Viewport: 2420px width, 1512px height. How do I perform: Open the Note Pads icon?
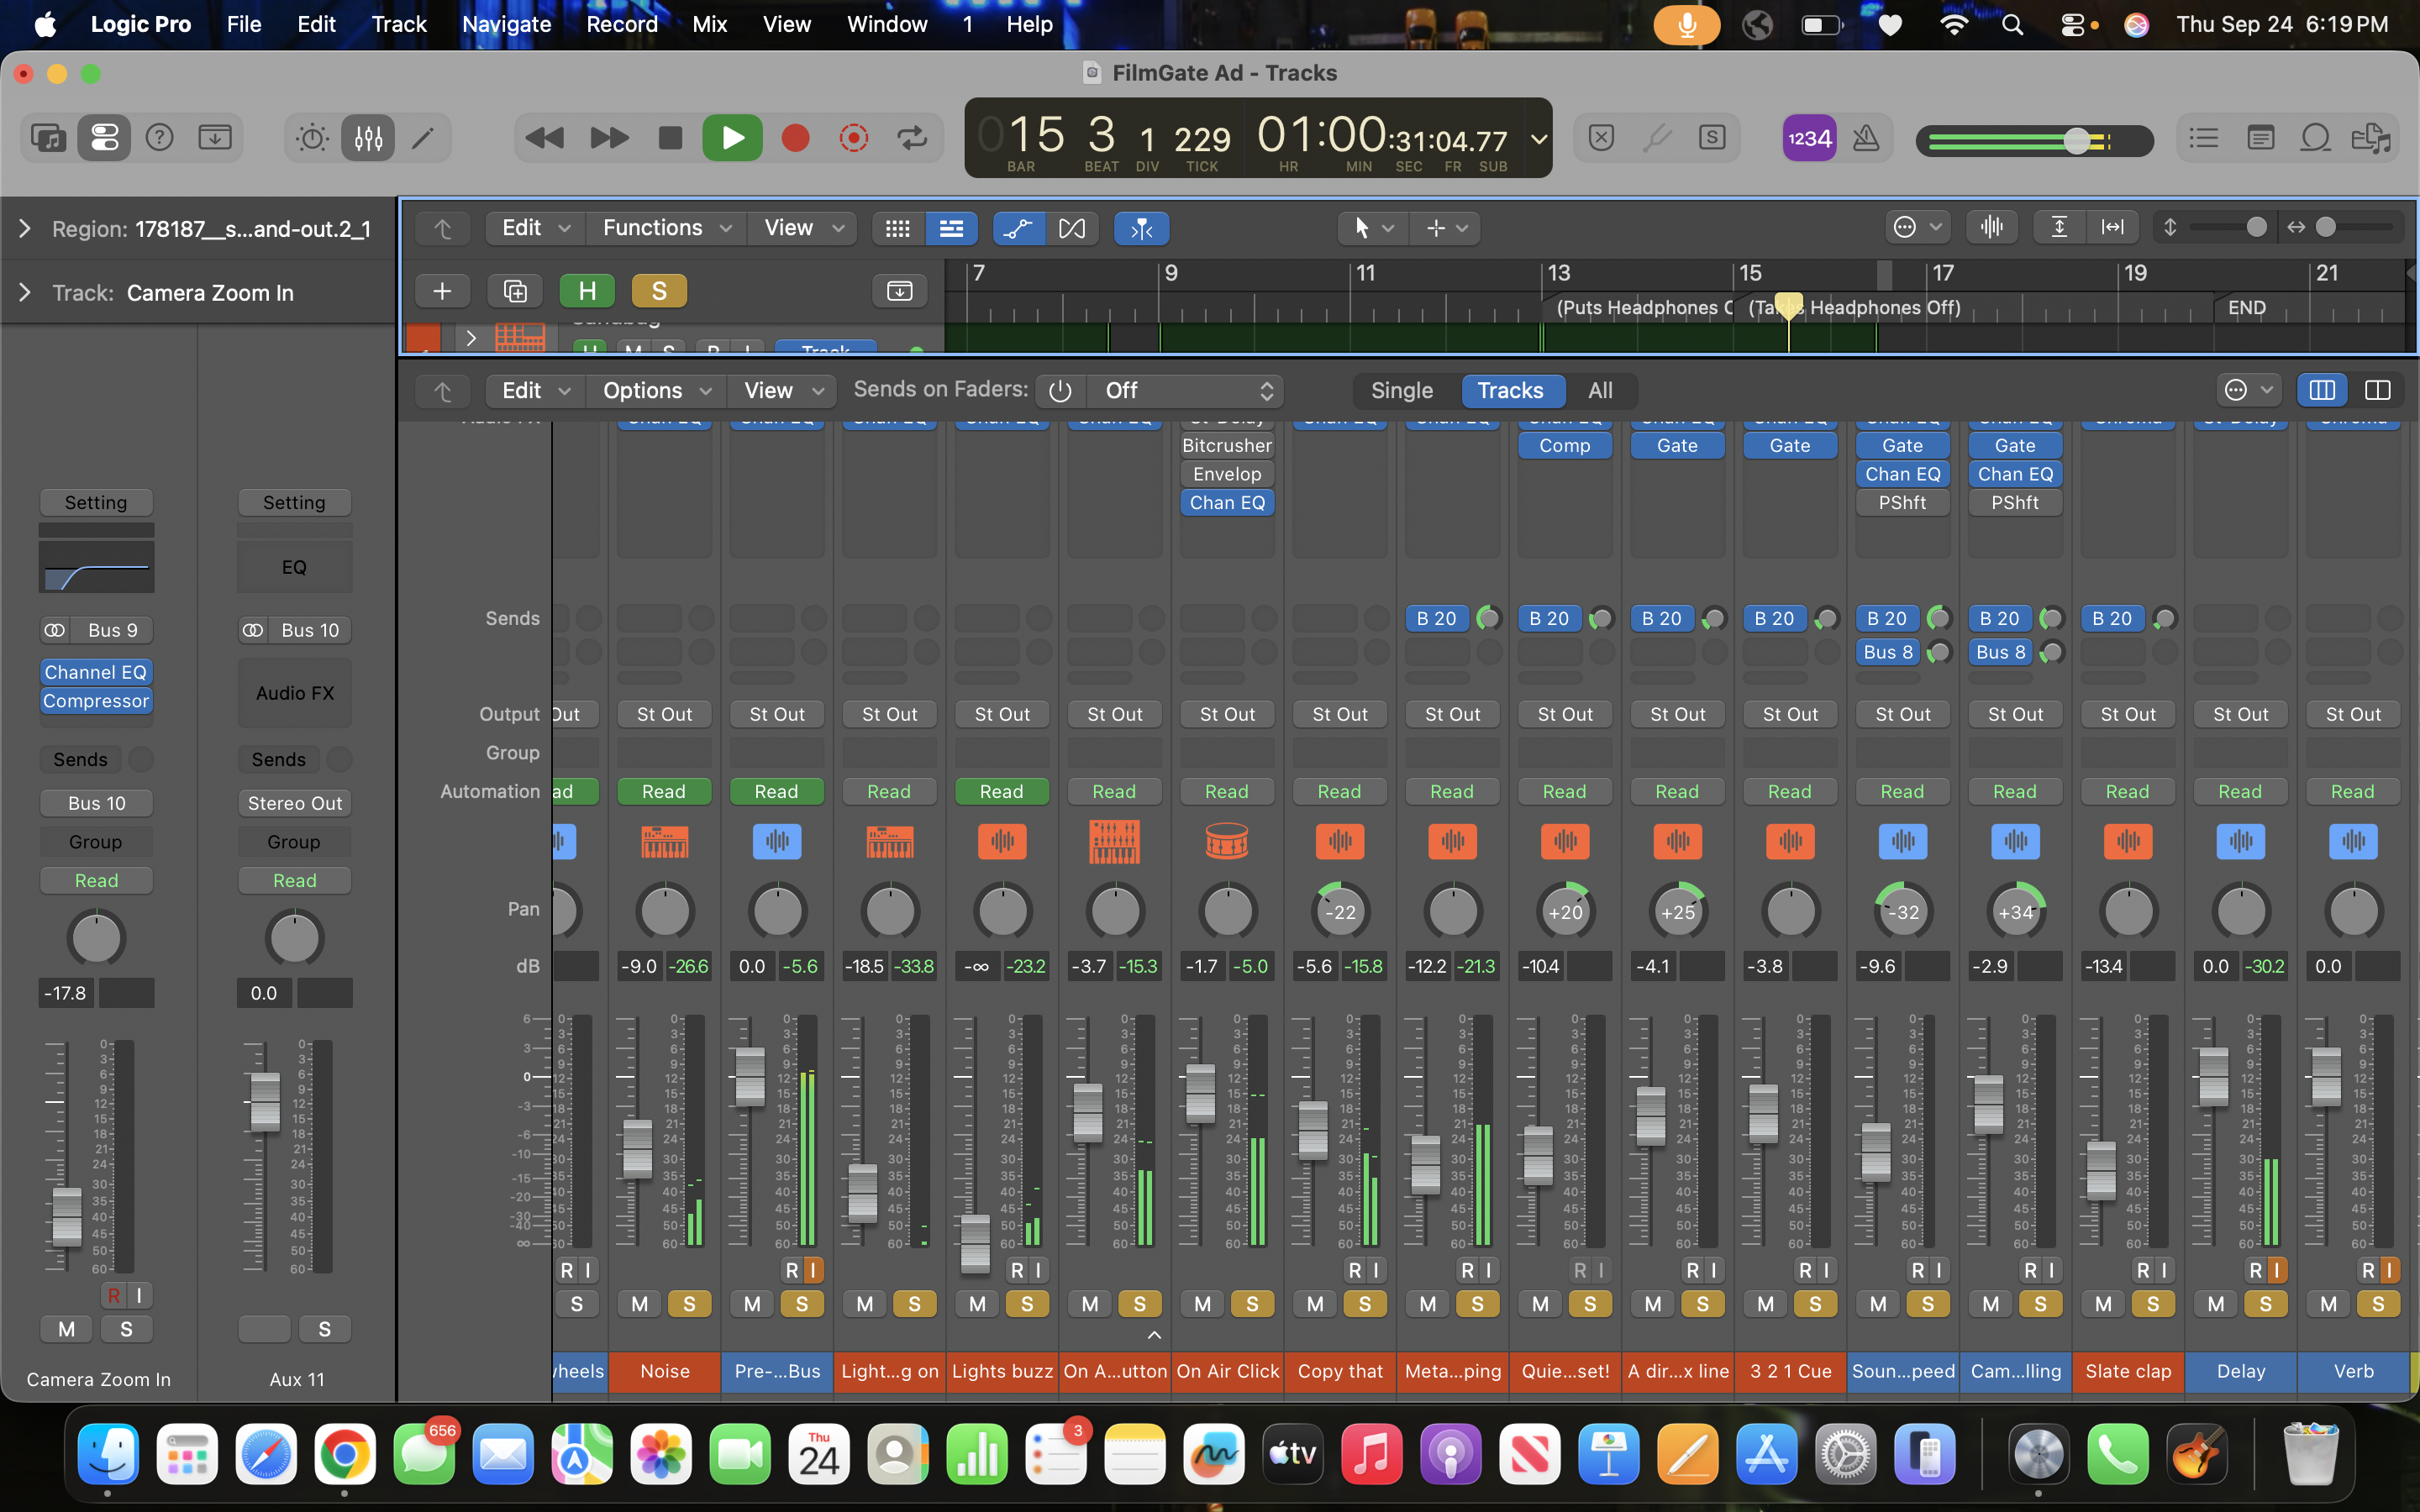(x=2260, y=138)
